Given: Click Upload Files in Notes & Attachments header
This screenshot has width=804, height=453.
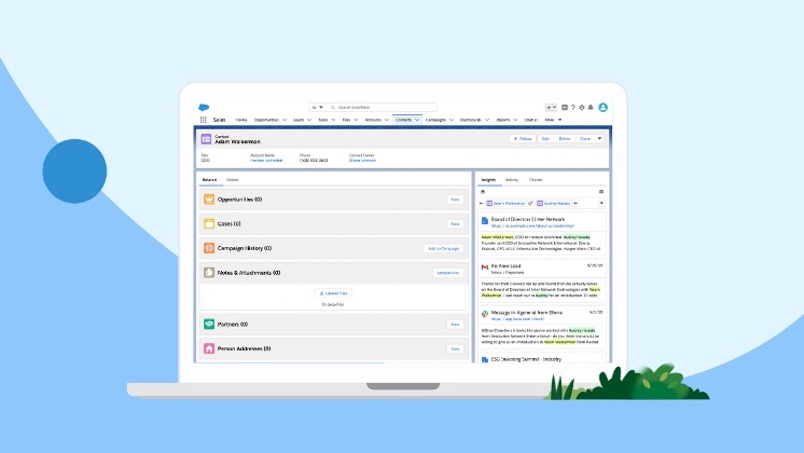Looking at the screenshot, I should pyautogui.click(x=448, y=273).
